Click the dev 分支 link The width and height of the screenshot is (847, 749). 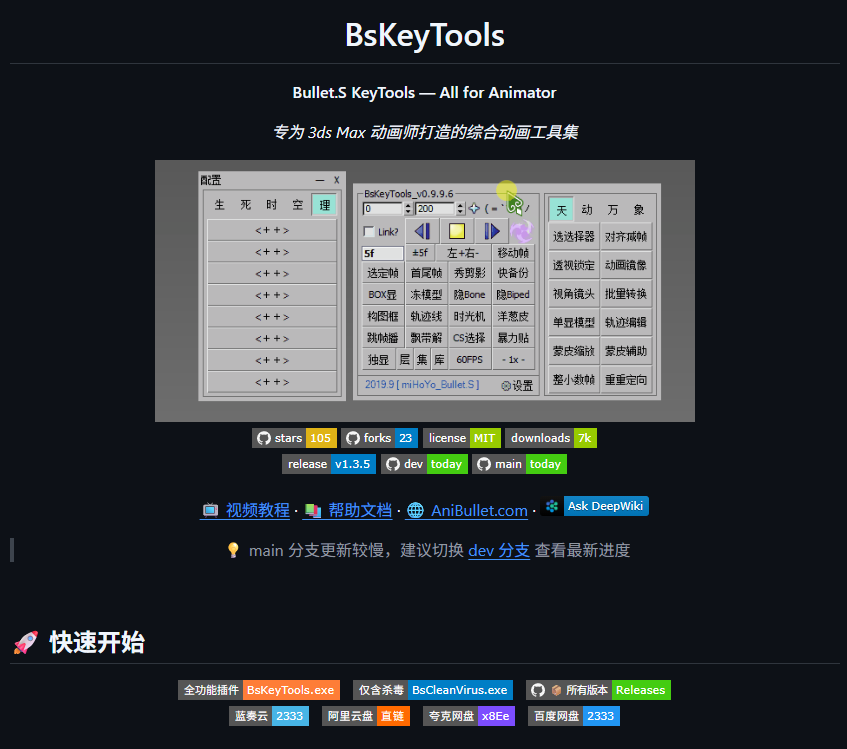499,551
